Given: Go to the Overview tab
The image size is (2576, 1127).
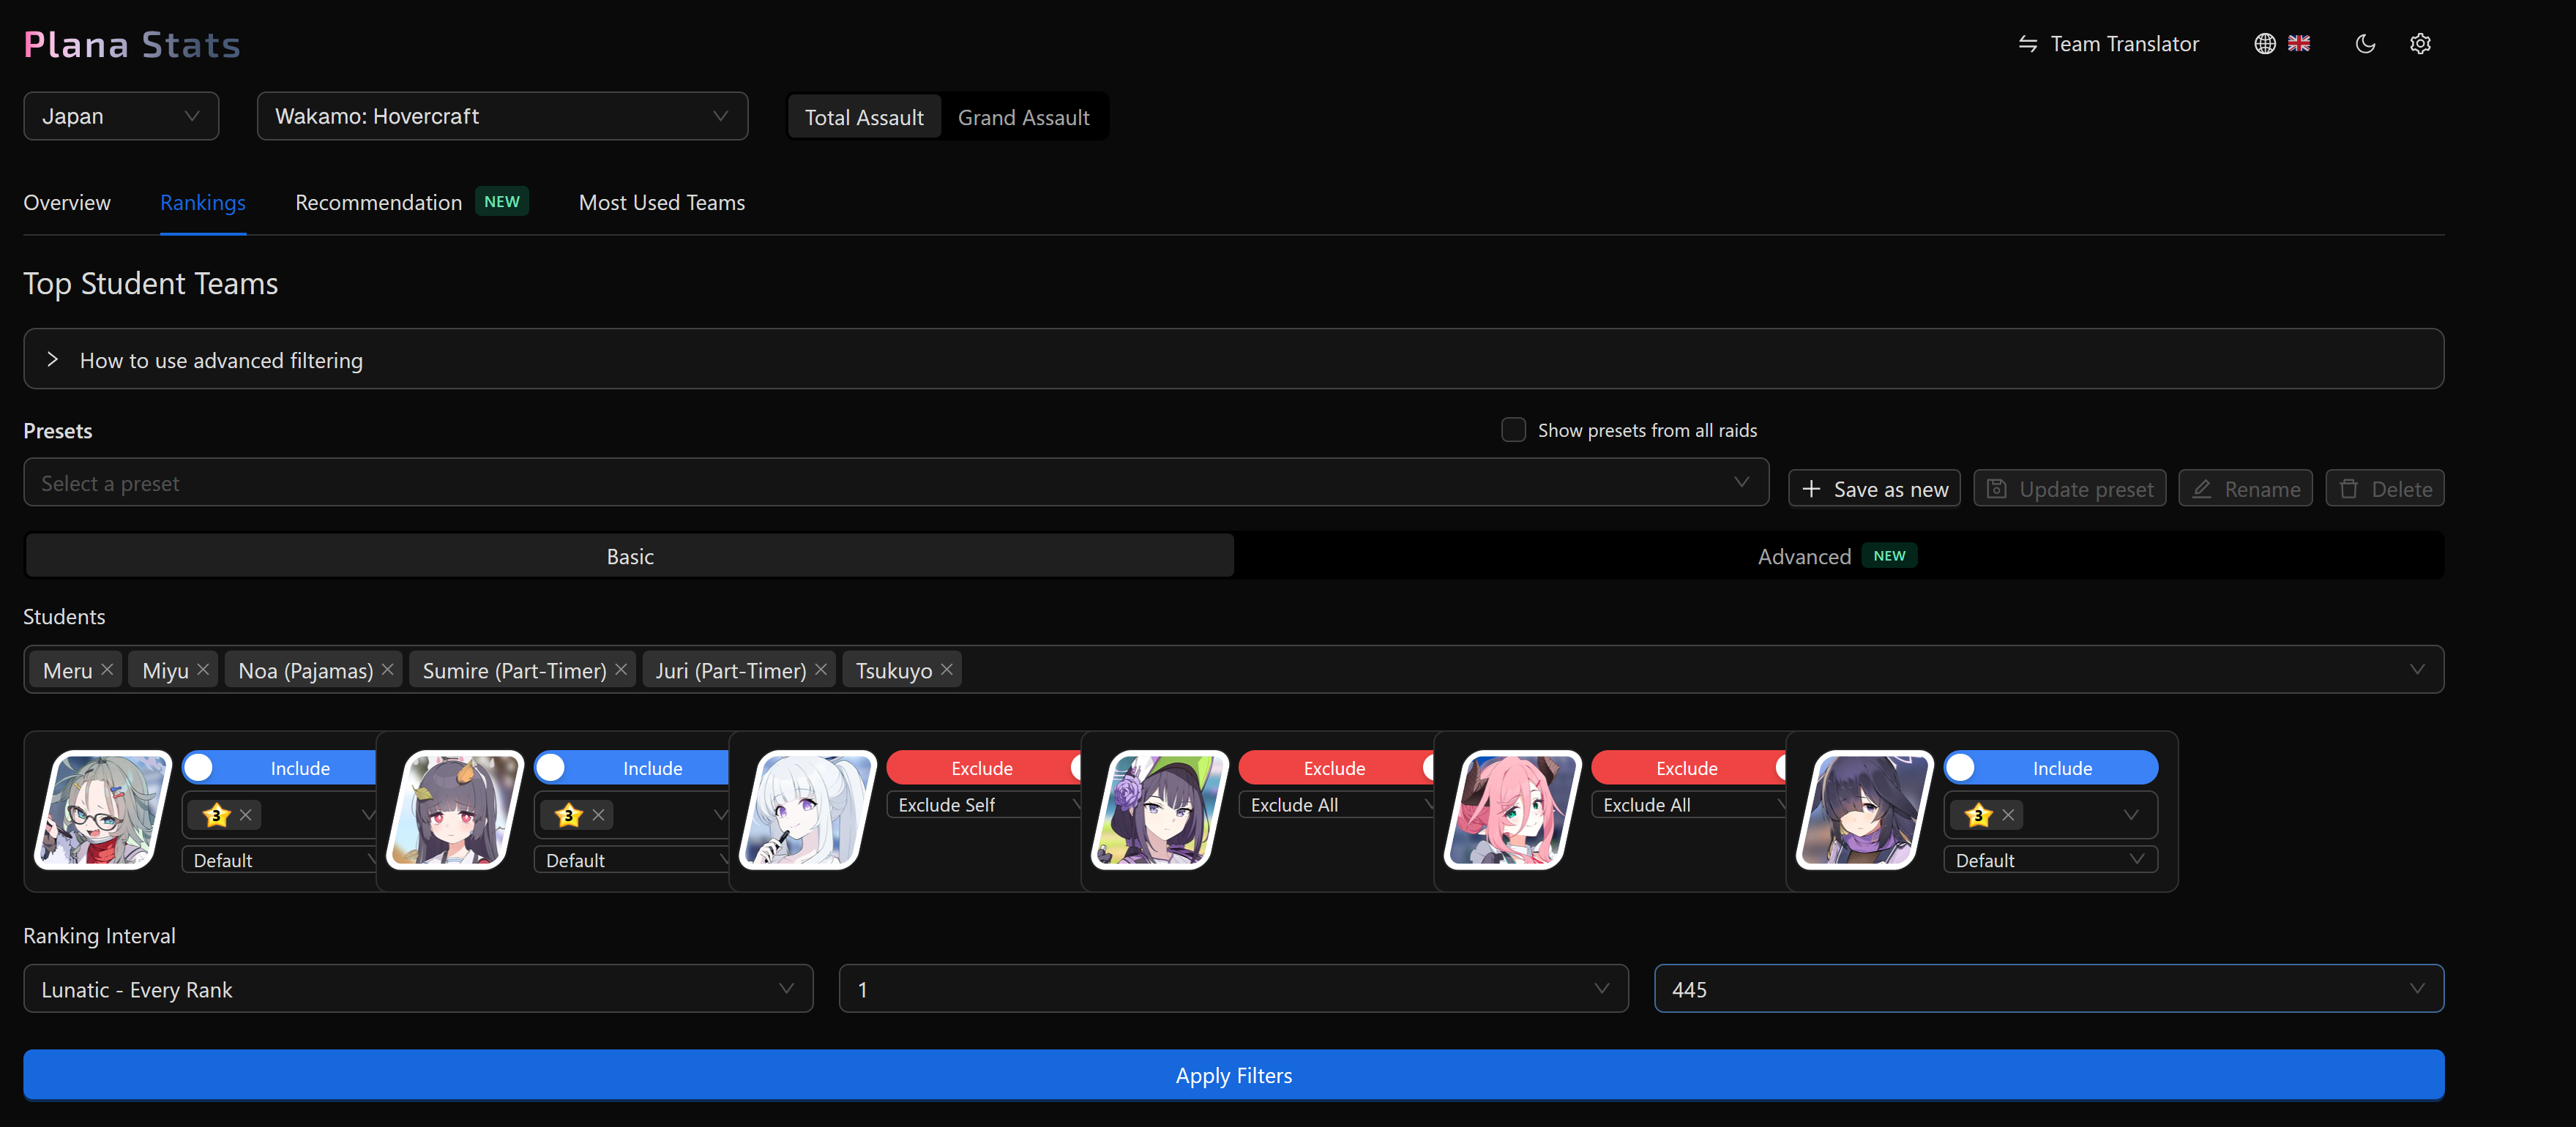Looking at the screenshot, I should 67,202.
